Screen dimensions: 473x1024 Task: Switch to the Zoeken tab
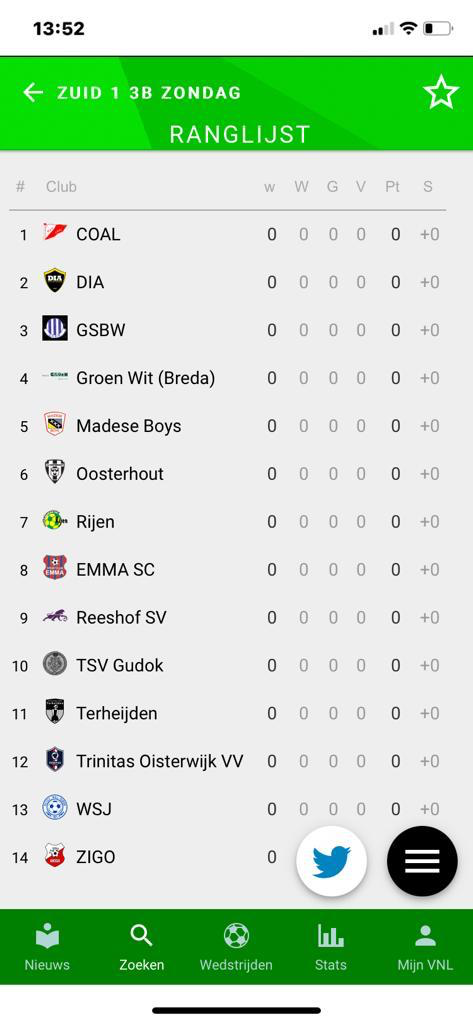(141, 947)
